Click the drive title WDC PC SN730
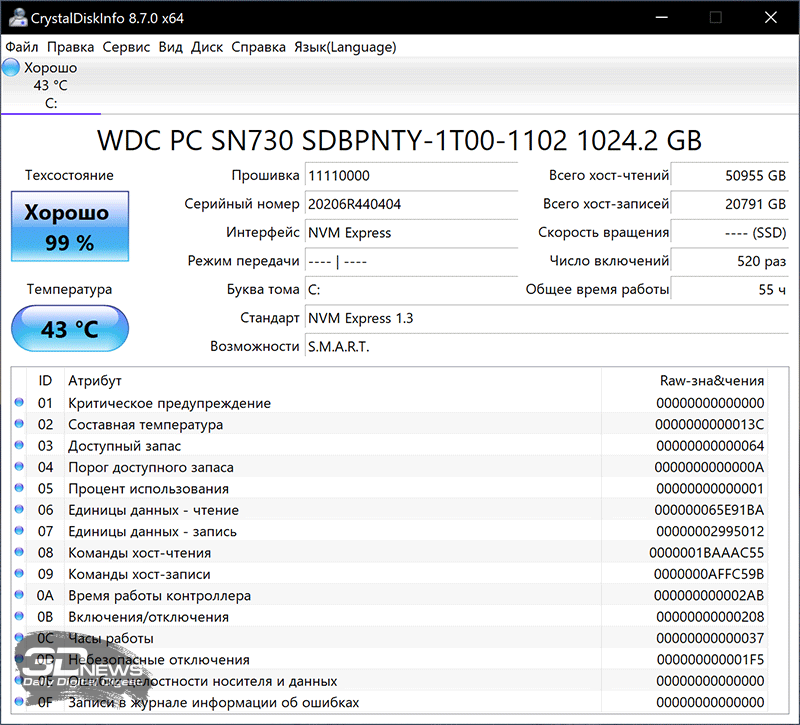Image resolution: width=800 pixels, height=725 pixels. (399, 140)
